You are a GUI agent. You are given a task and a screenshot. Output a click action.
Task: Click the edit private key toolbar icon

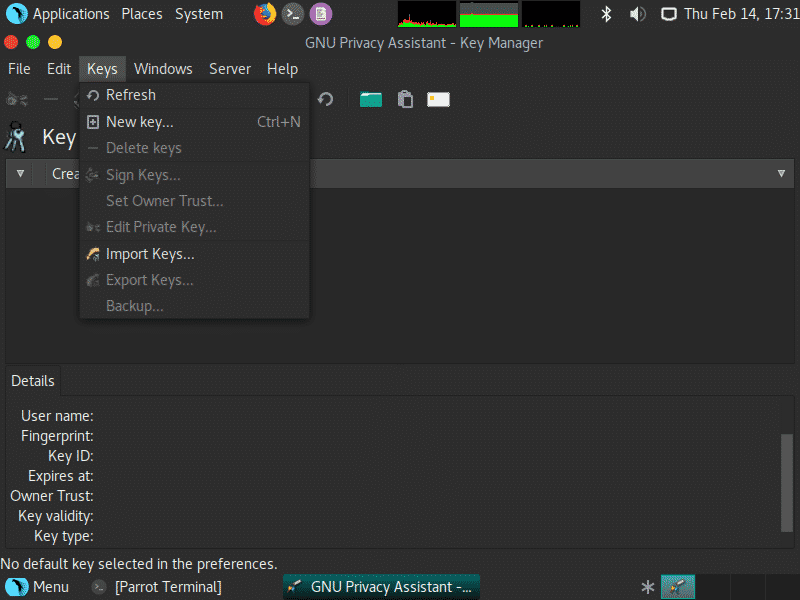(x=17, y=99)
